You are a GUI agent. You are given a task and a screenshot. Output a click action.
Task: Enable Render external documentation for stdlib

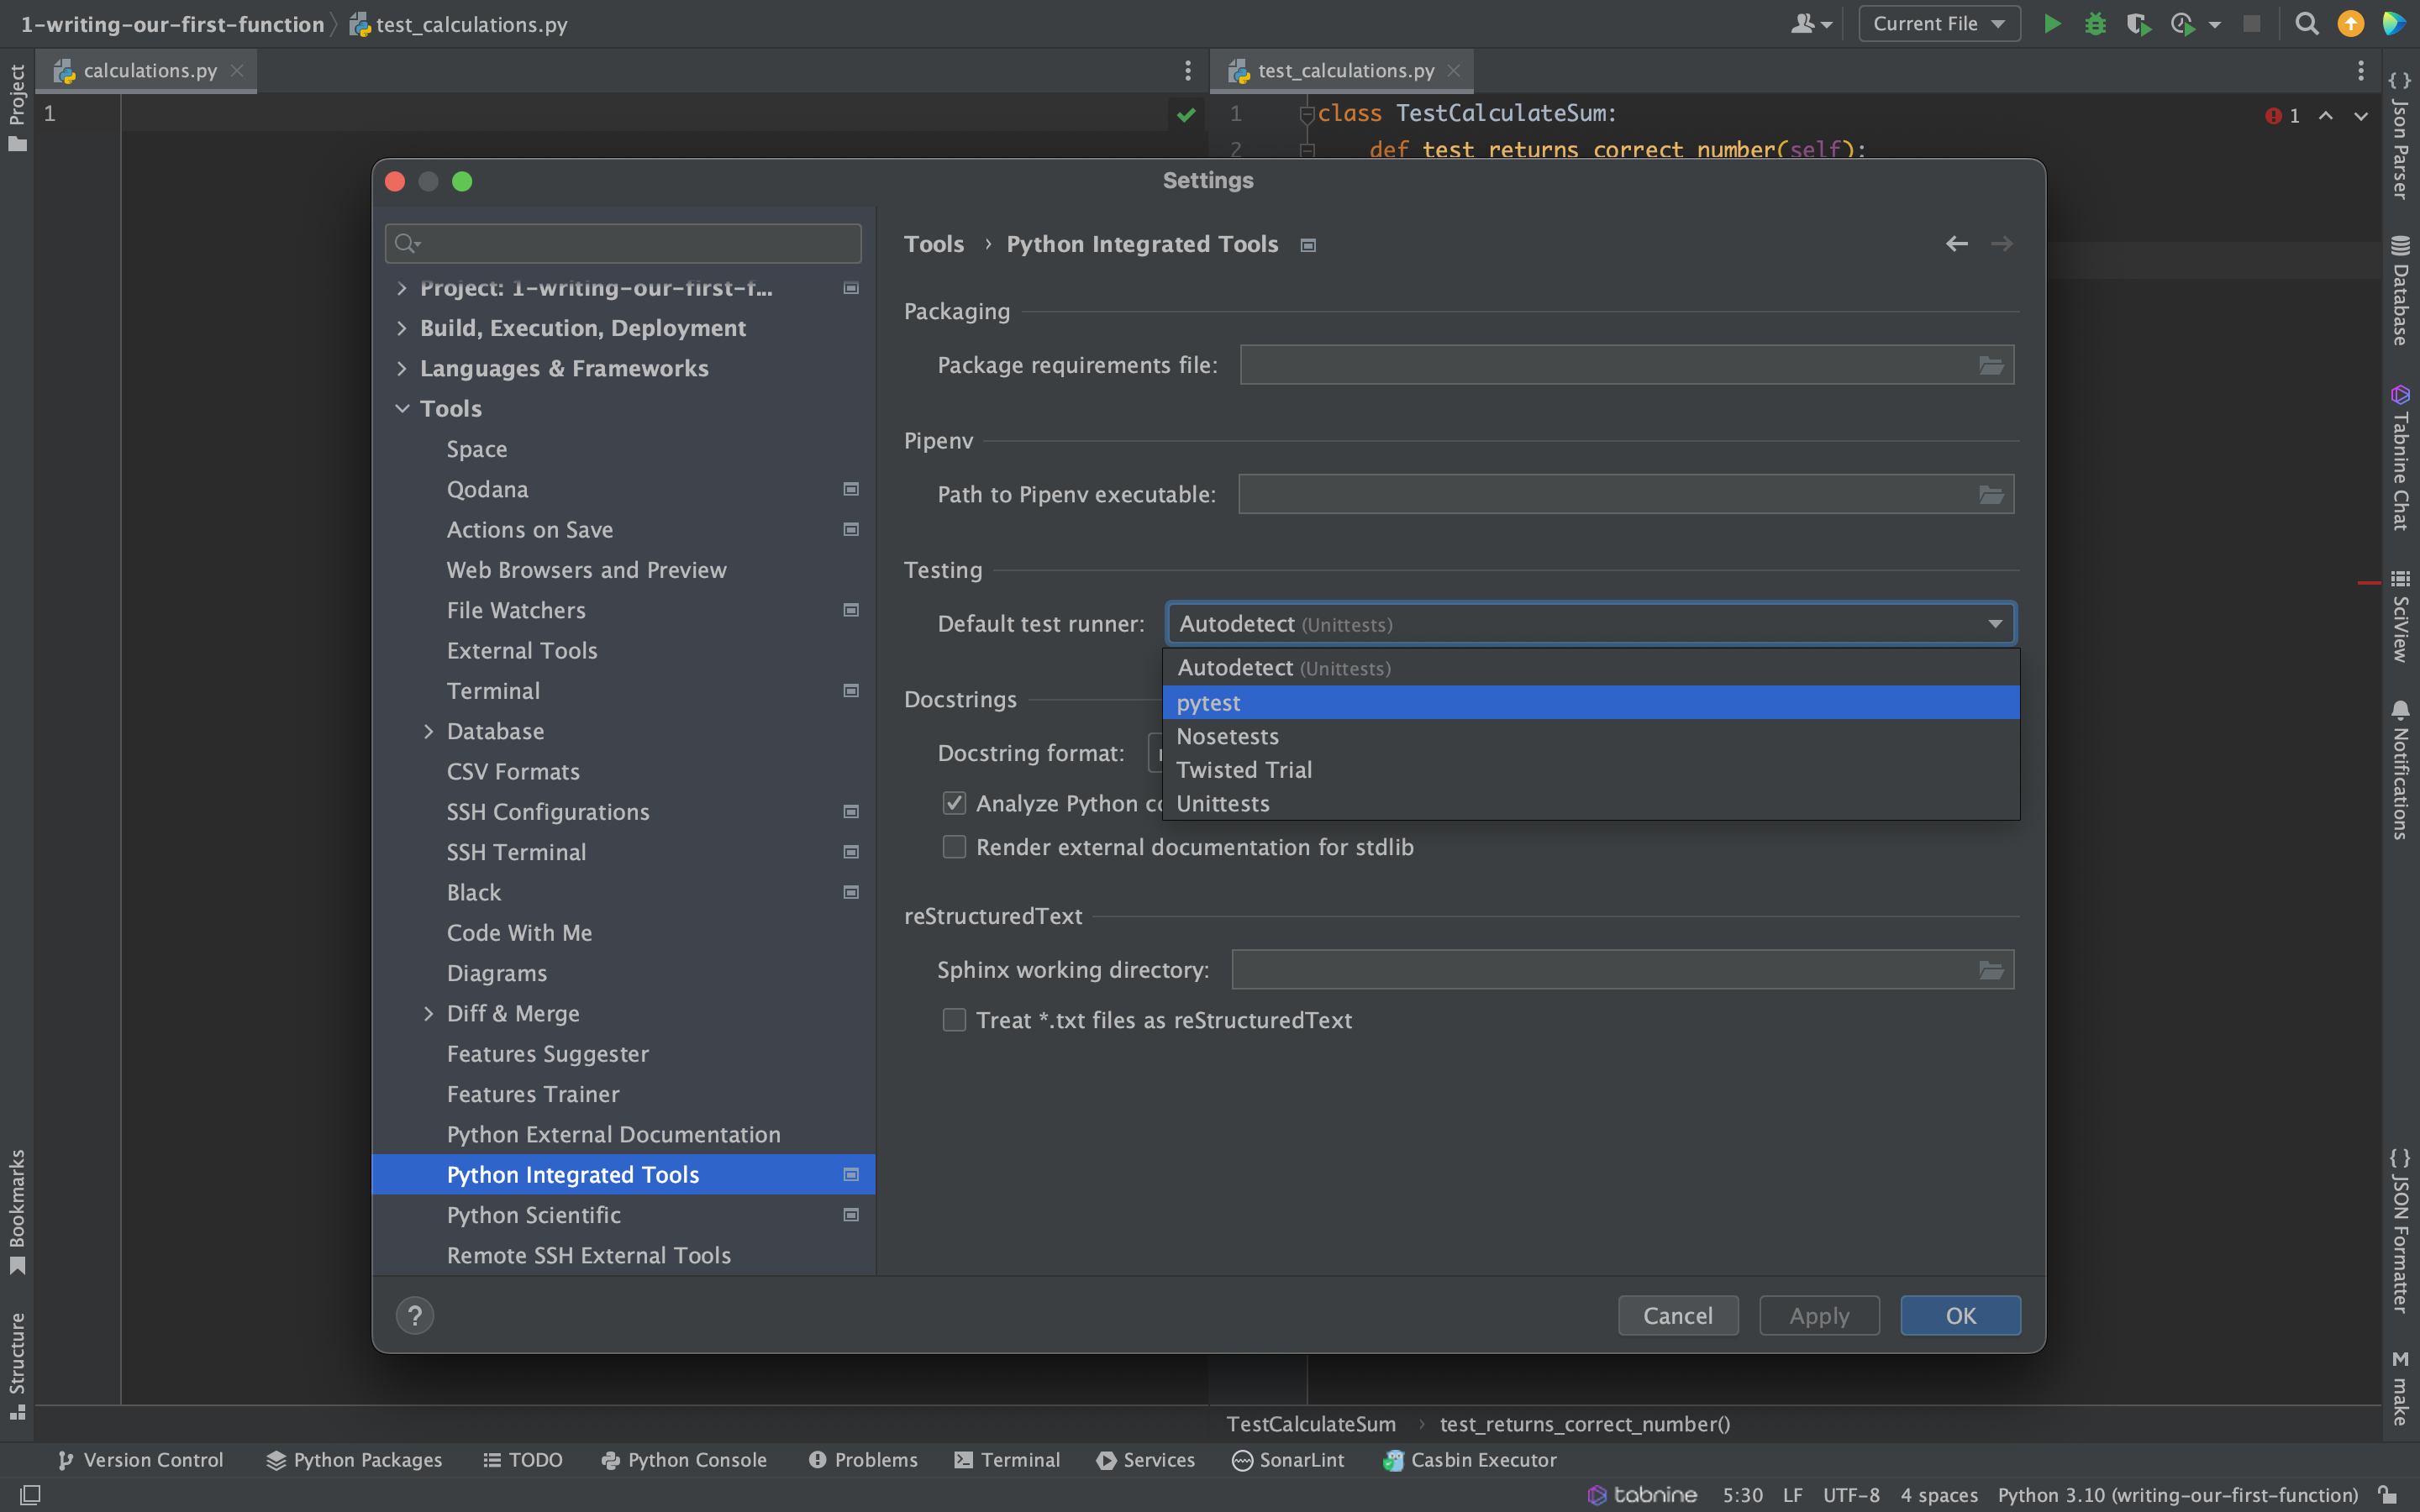pos(954,847)
